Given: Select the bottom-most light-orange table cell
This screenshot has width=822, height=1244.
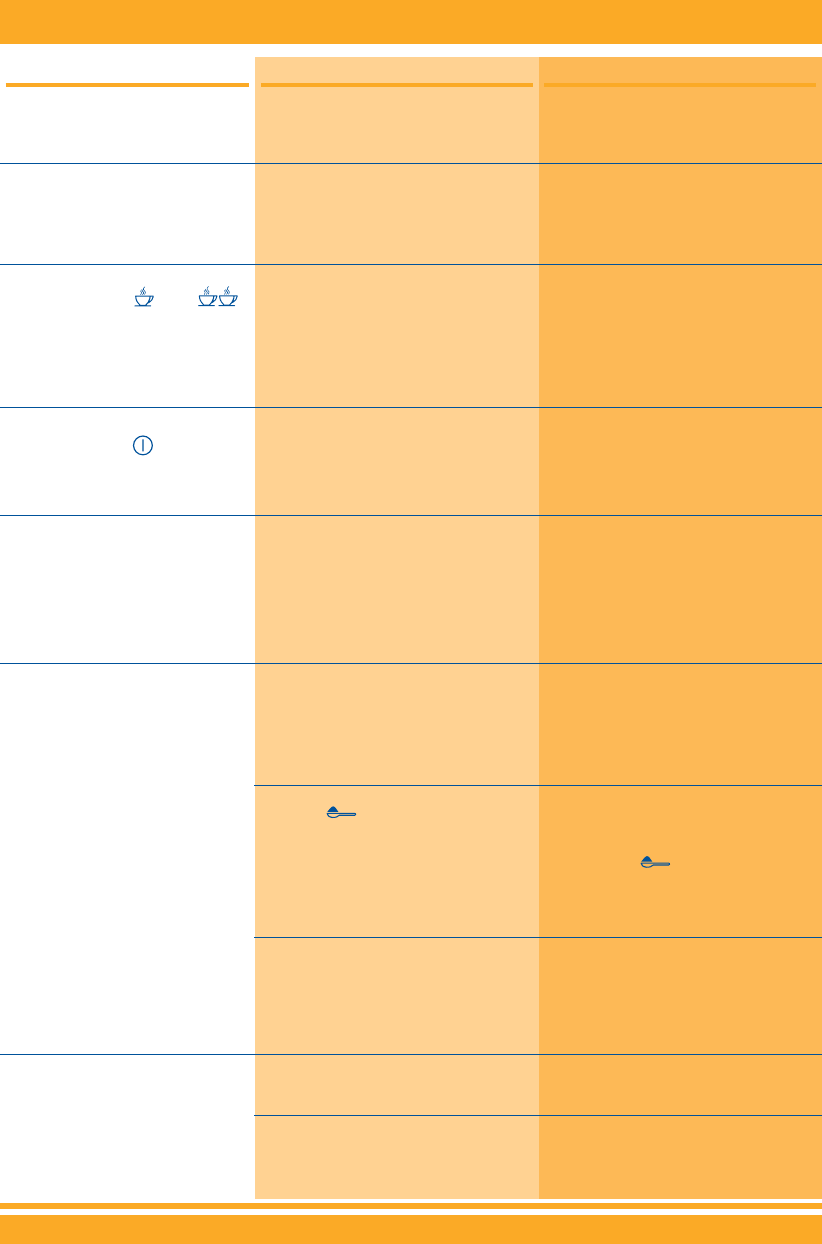Looking at the screenshot, I should click(396, 1156).
